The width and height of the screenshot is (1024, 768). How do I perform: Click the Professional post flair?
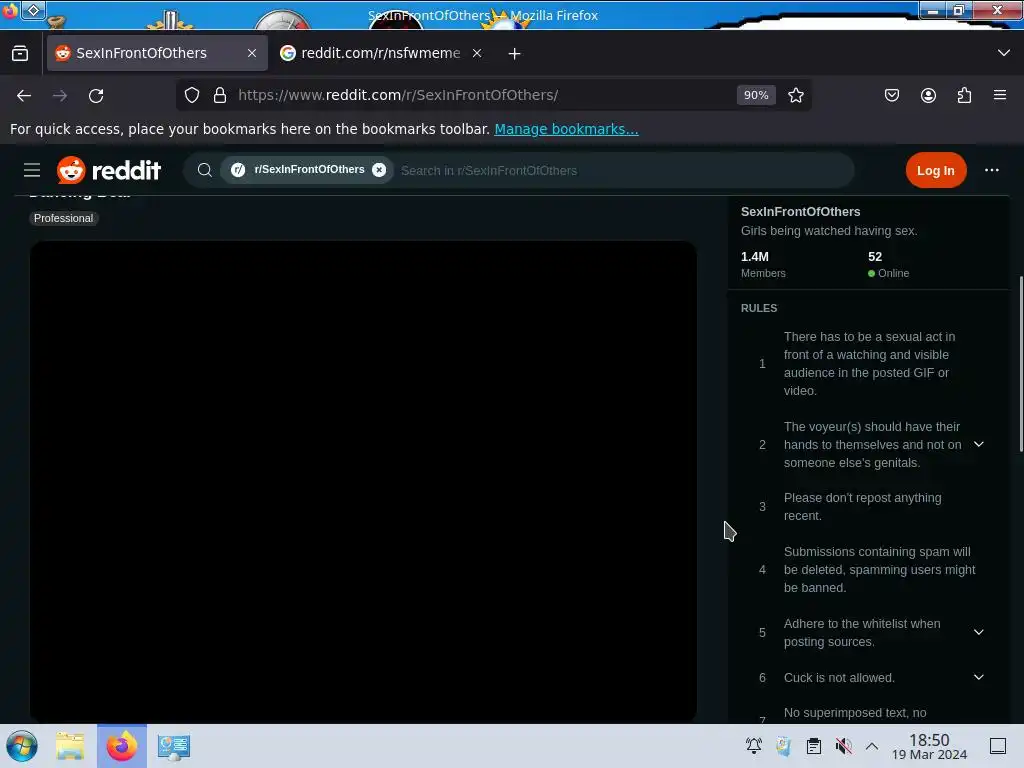tap(63, 218)
